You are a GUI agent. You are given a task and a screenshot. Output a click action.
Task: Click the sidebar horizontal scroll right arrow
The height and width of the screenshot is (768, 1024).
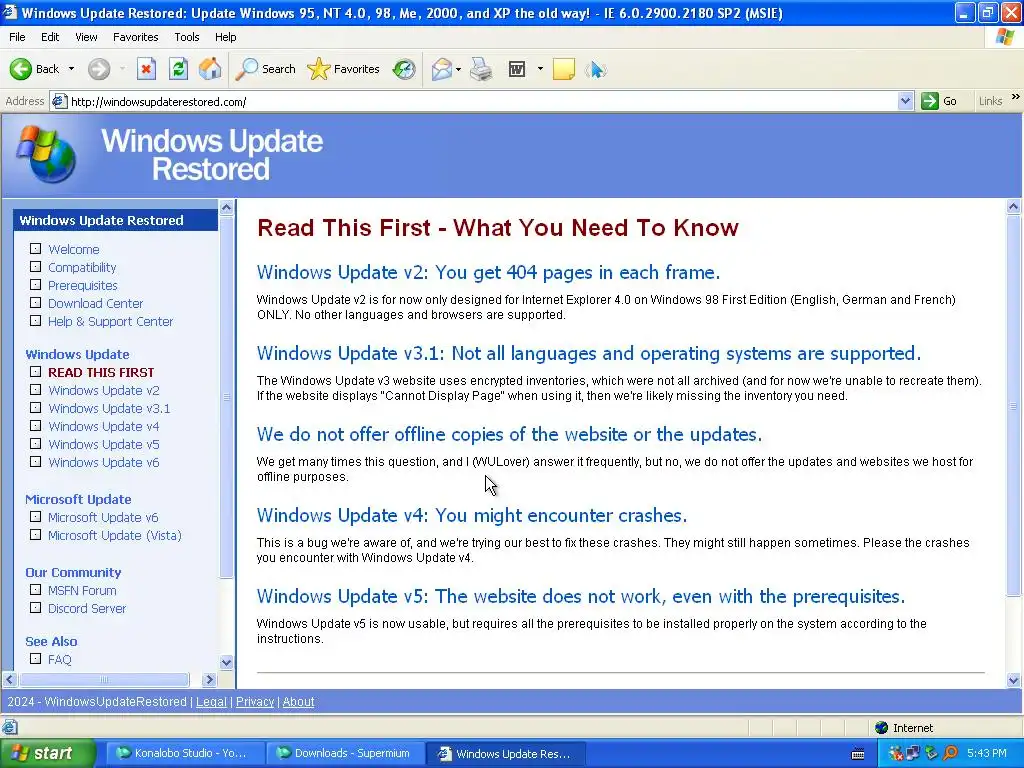pyautogui.click(x=209, y=680)
